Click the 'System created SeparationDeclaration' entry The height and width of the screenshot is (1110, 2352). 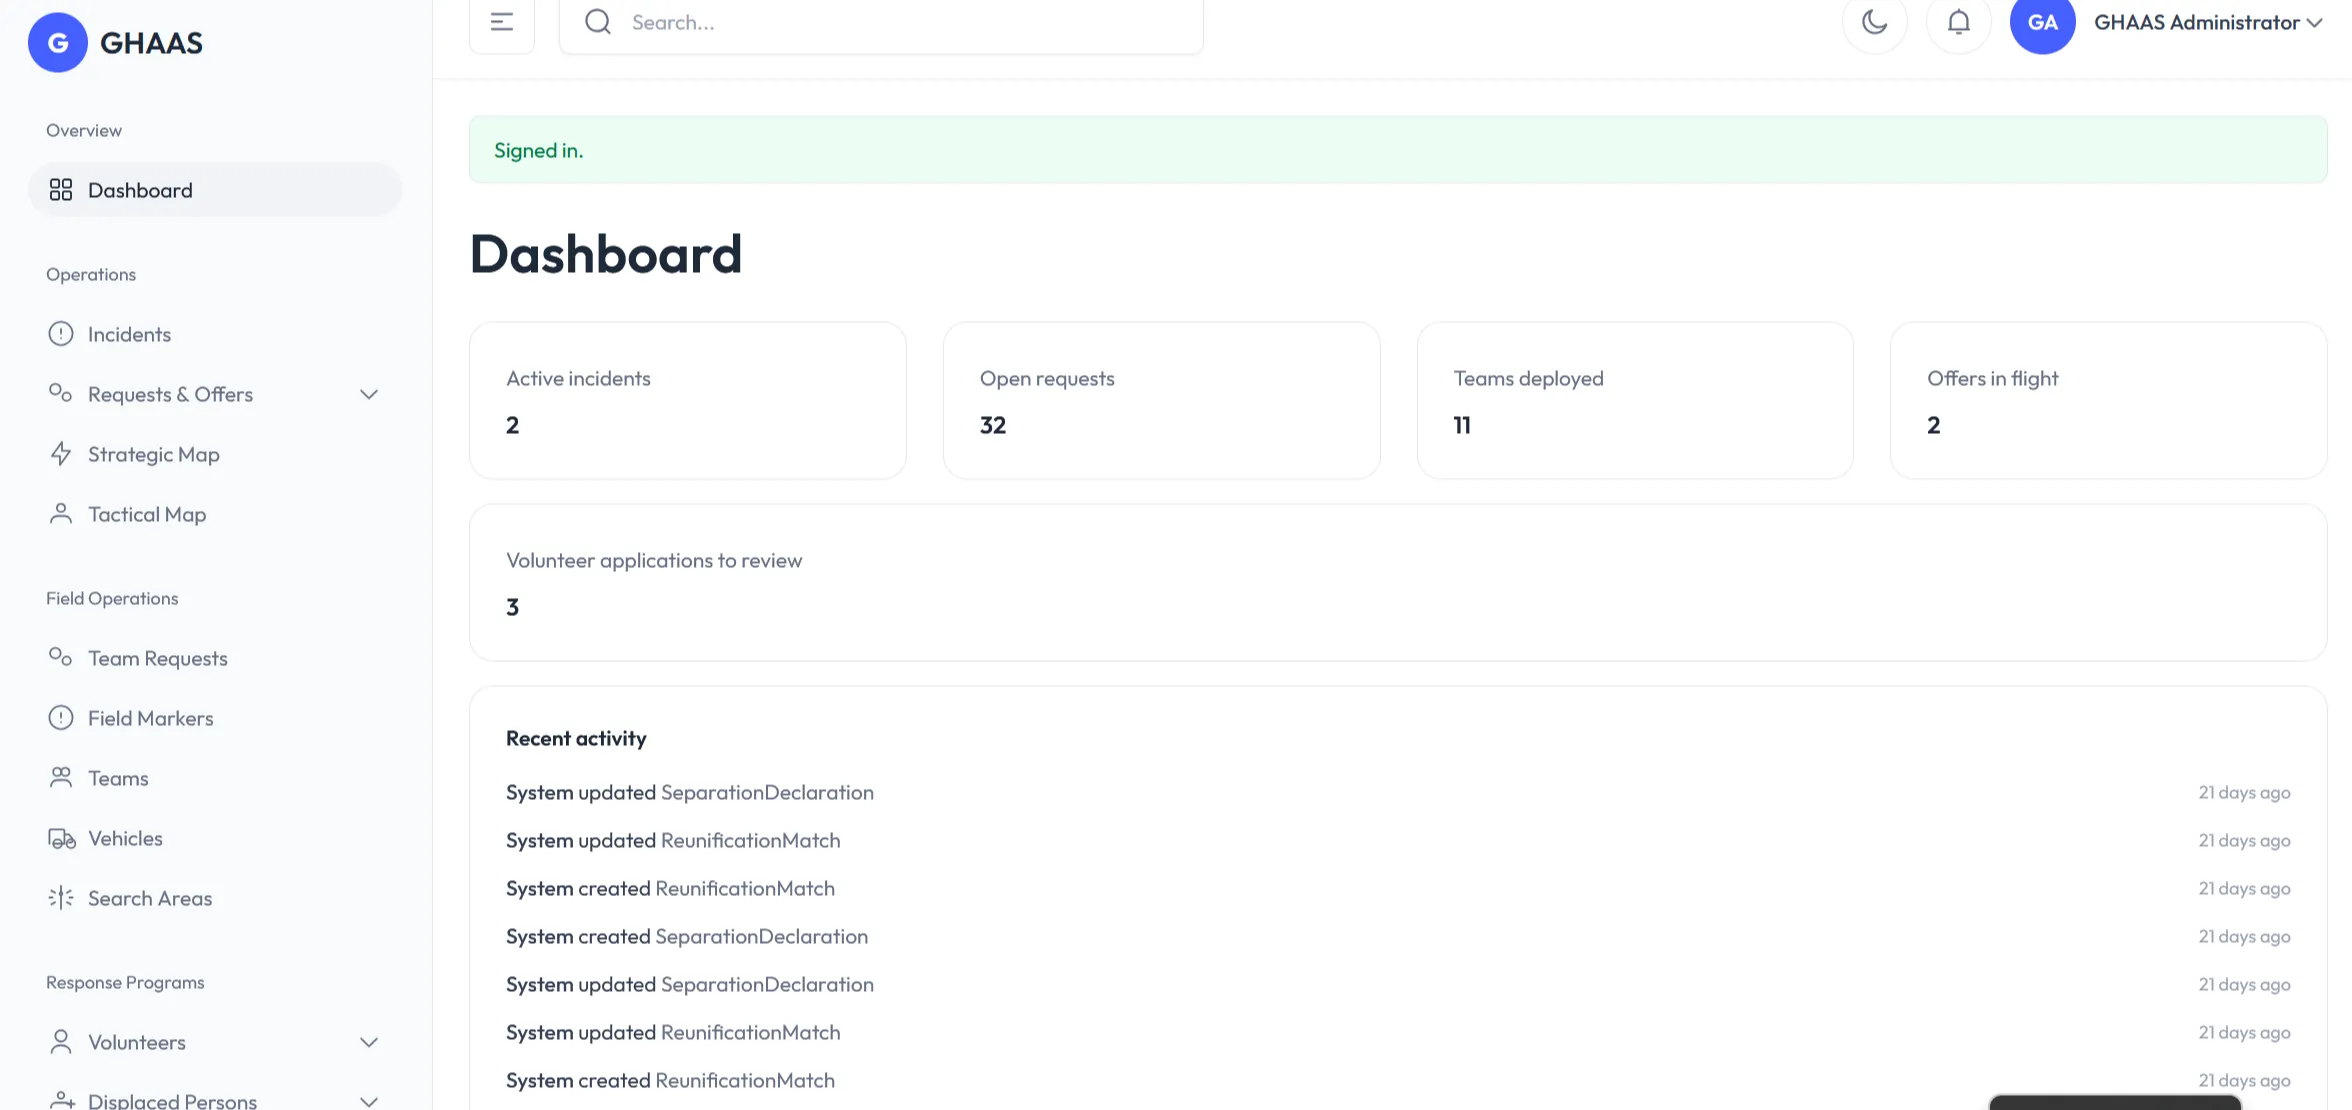coord(687,936)
